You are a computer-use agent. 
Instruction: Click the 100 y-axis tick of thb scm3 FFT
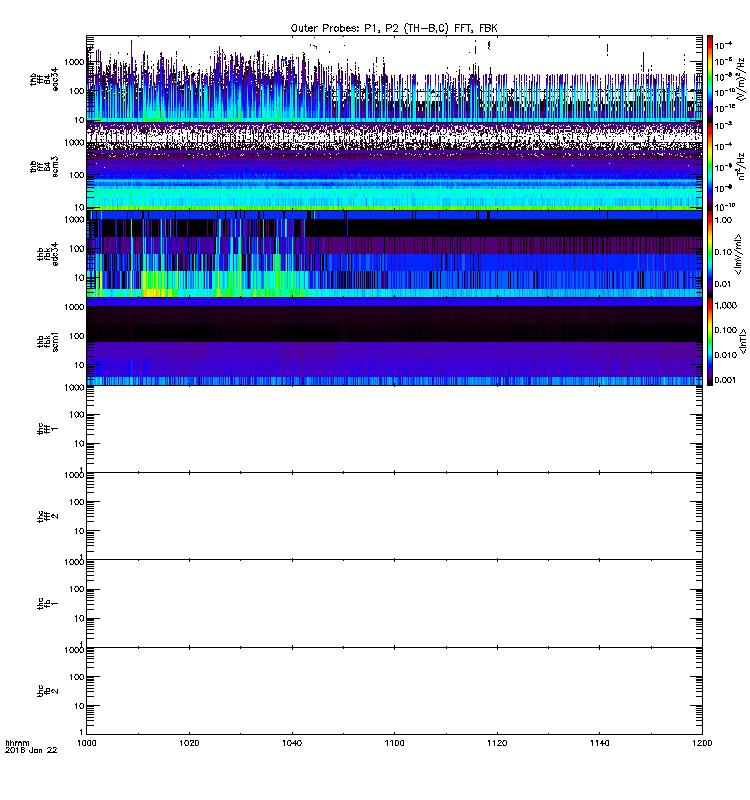[77, 175]
